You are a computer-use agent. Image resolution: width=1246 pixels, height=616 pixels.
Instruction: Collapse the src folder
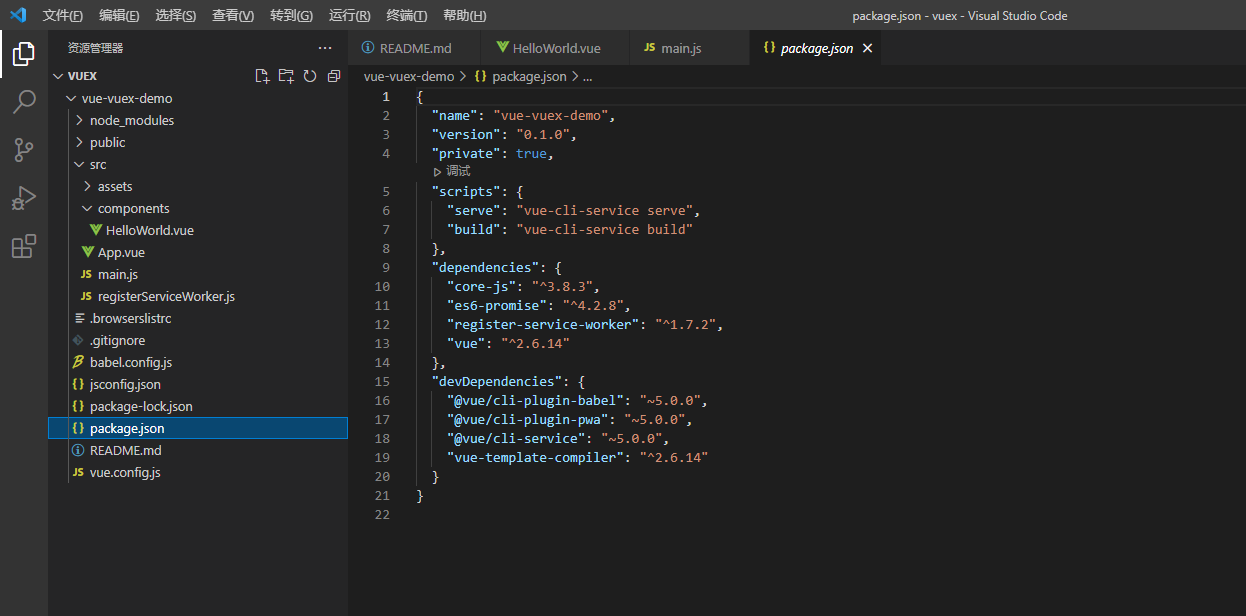pos(198,164)
